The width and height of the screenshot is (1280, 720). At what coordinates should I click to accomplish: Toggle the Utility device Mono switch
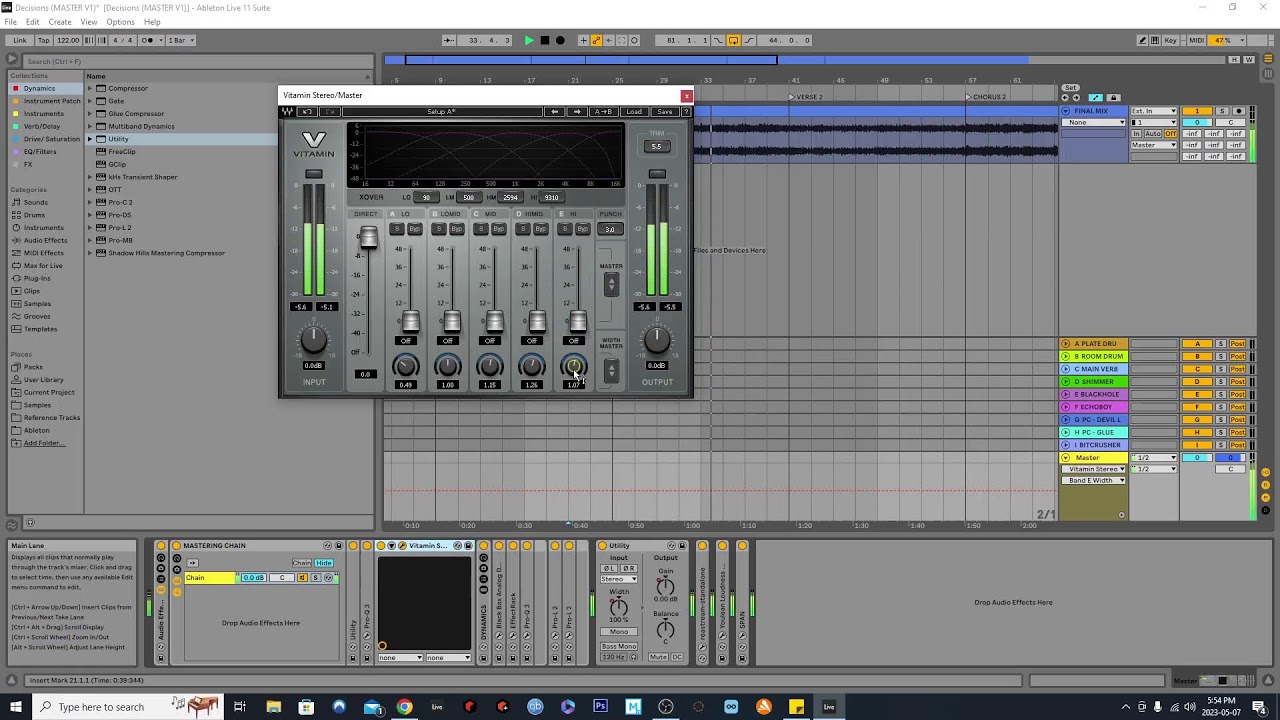pos(619,632)
